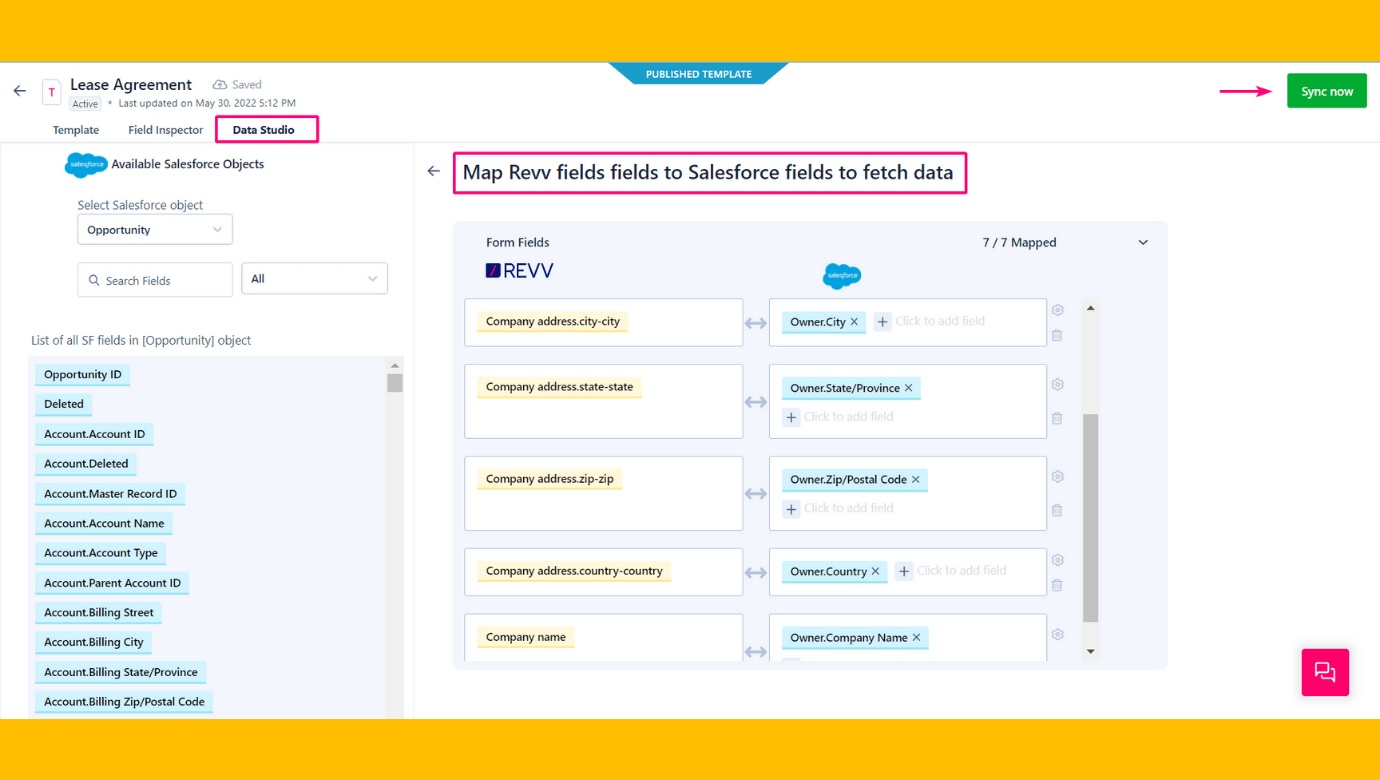Image resolution: width=1380 pixels, height=780 pixels.
Task: Select the Account.Billing City field
Action: pyautogui.click(x=94, y=642)
